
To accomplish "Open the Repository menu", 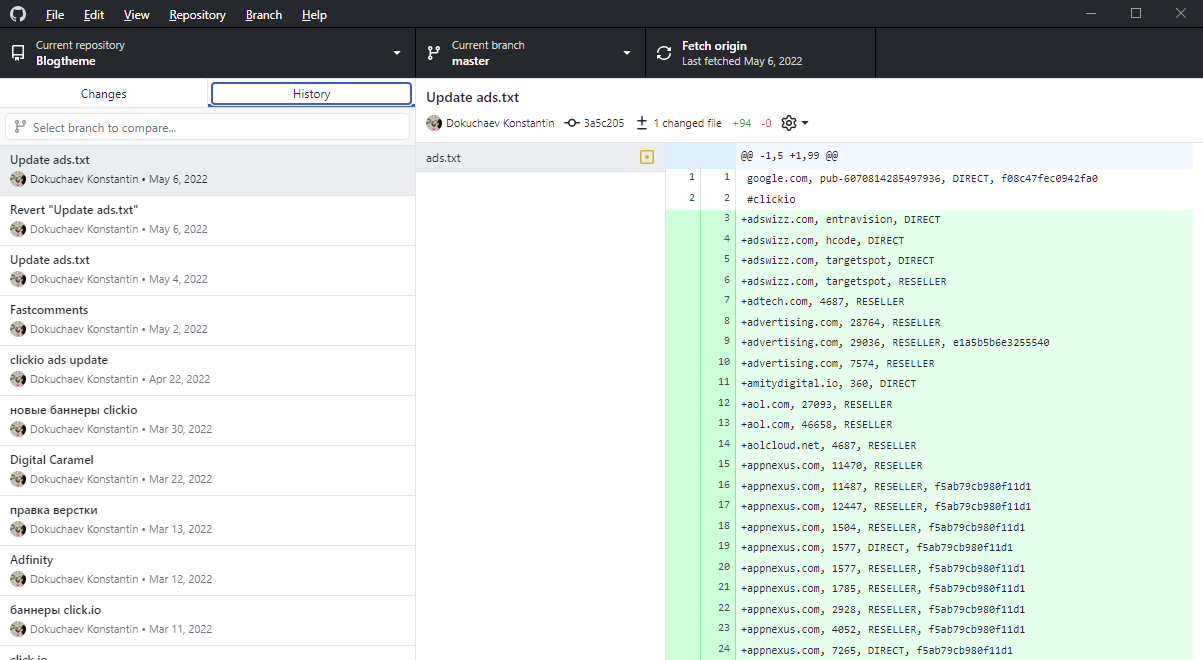I will (197, 15).
